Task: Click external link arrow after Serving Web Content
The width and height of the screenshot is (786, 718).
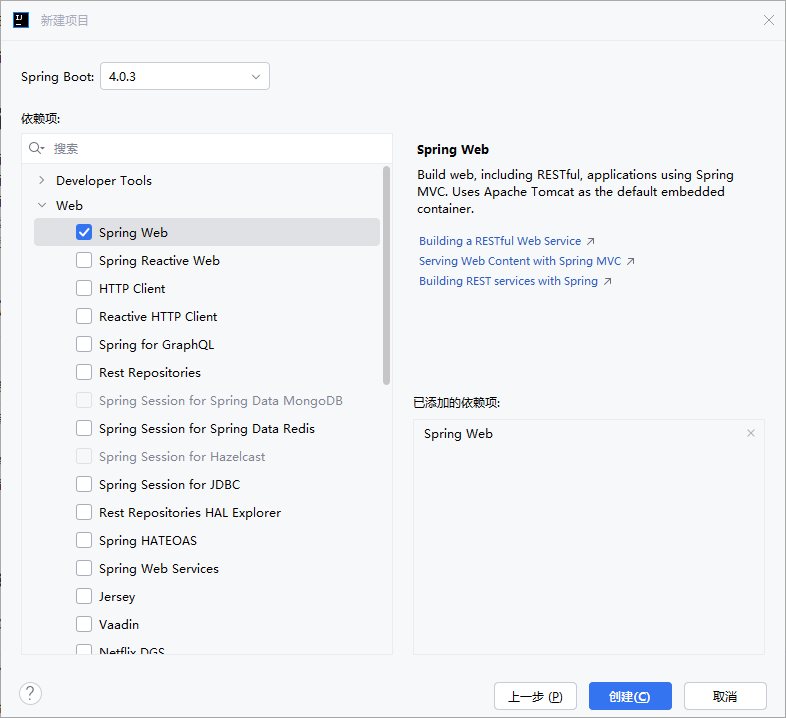Action: pos(631,261)
